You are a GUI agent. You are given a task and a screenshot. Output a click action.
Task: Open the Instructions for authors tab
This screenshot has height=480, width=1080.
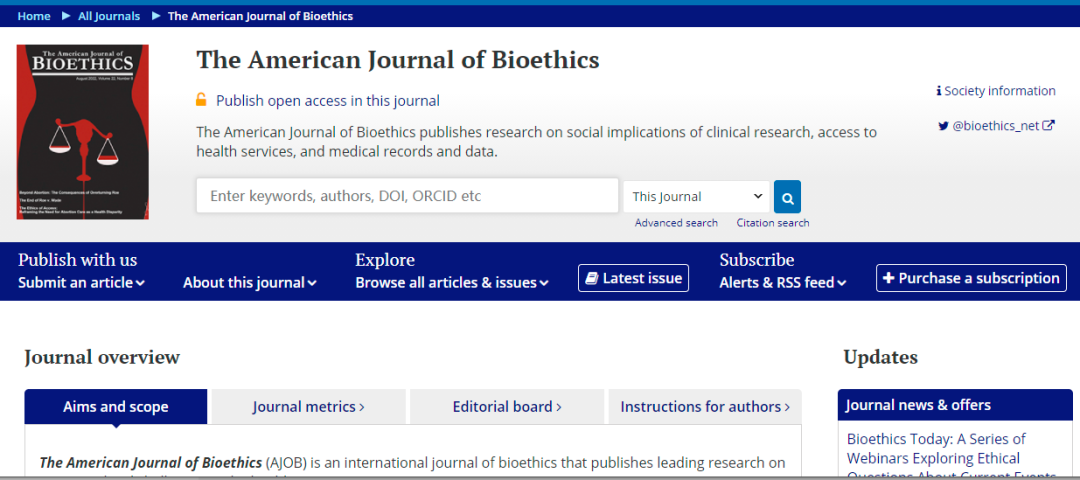(705, 407)
